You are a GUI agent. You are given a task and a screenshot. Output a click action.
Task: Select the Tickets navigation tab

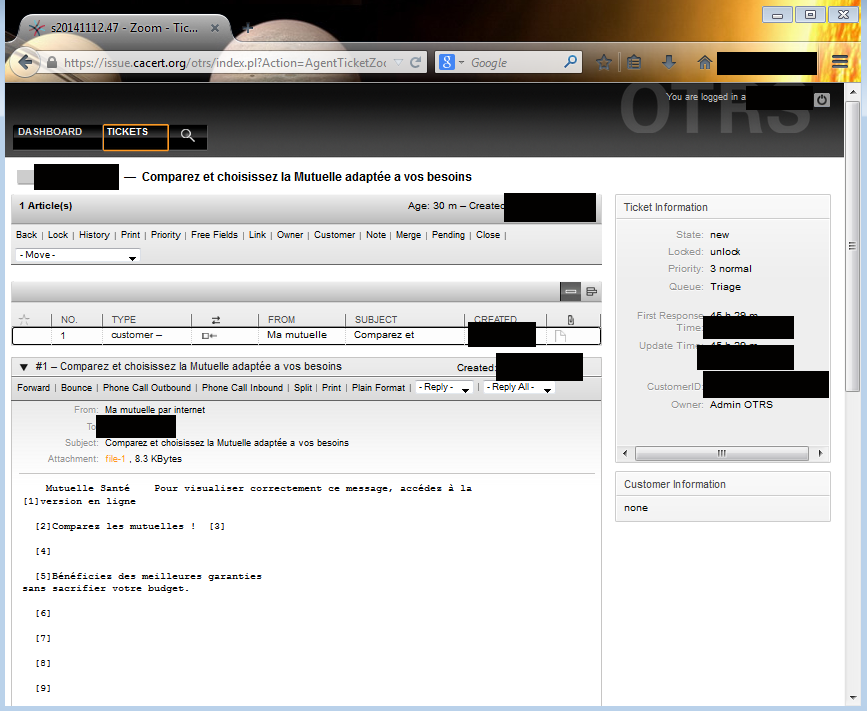pyautogui.click(x=135, y=136)
